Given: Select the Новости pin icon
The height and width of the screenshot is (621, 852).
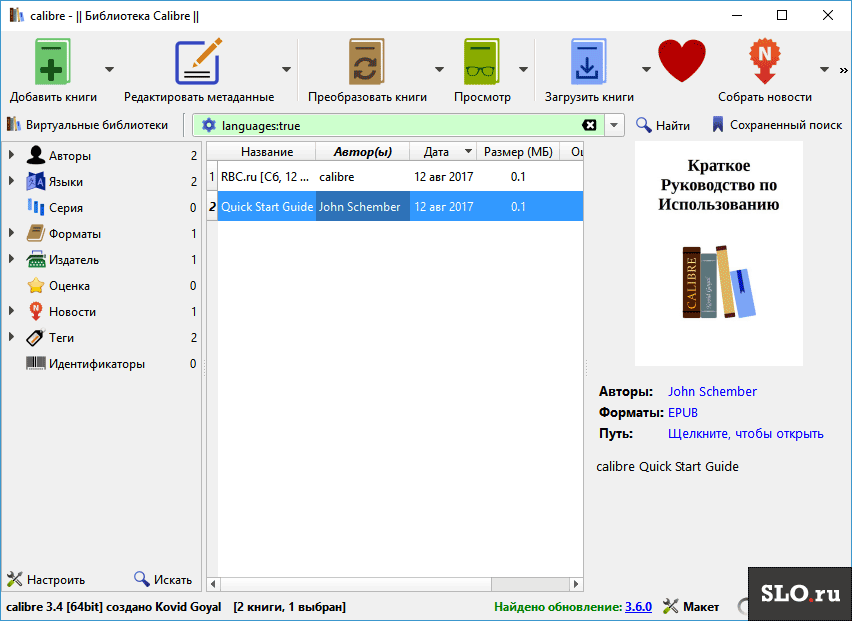Looking at the screenshot, I should (36, 311).
